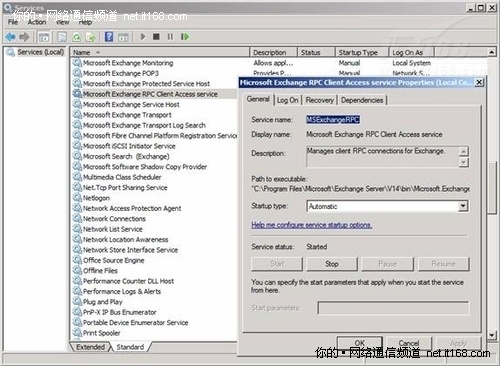Screen dimensions: 500x366
Task: Switch to the Dependencies tab
Action: [362, 100]
